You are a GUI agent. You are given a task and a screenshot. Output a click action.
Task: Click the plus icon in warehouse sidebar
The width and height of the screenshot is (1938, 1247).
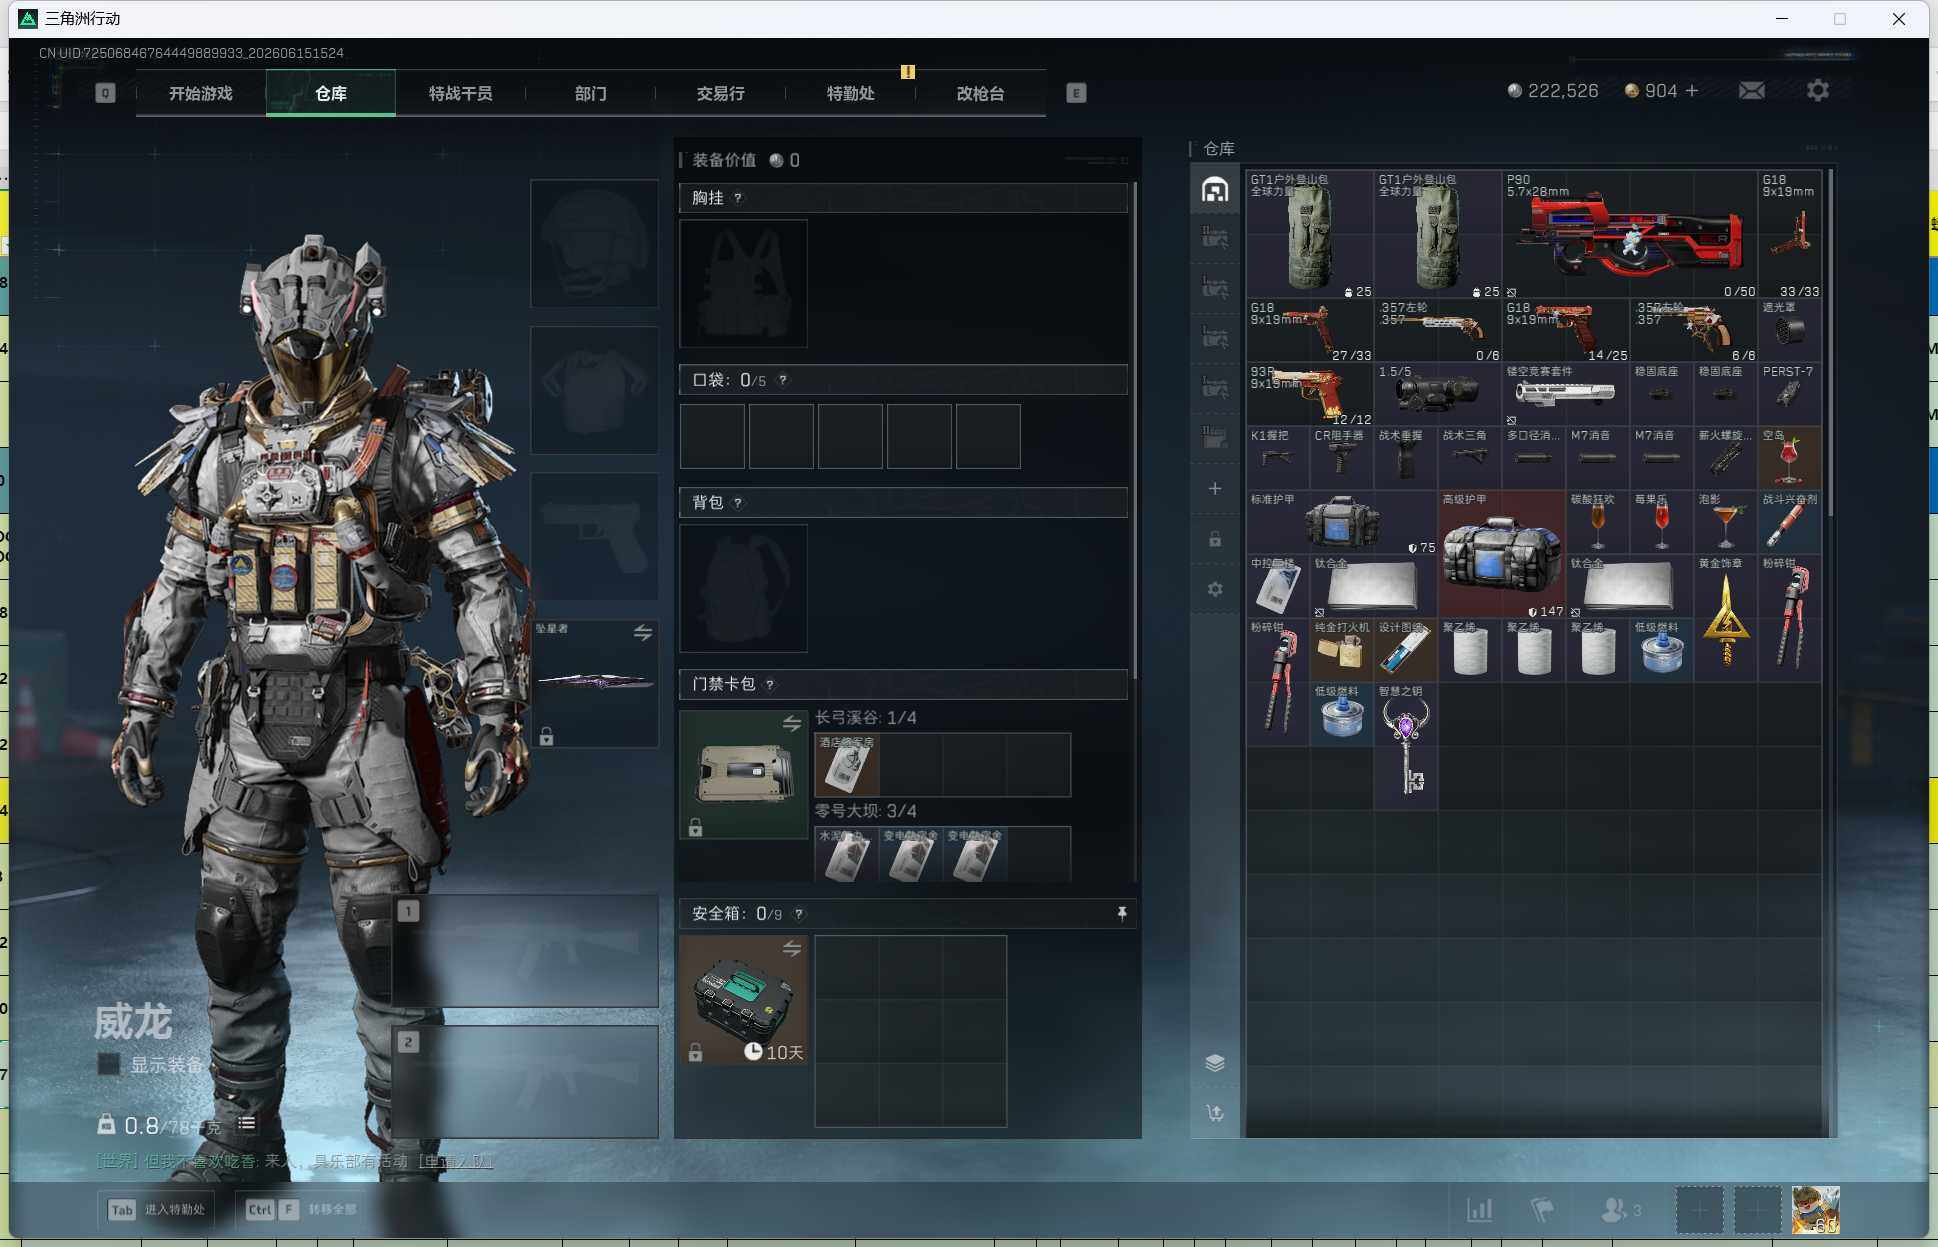(1215, 488)
